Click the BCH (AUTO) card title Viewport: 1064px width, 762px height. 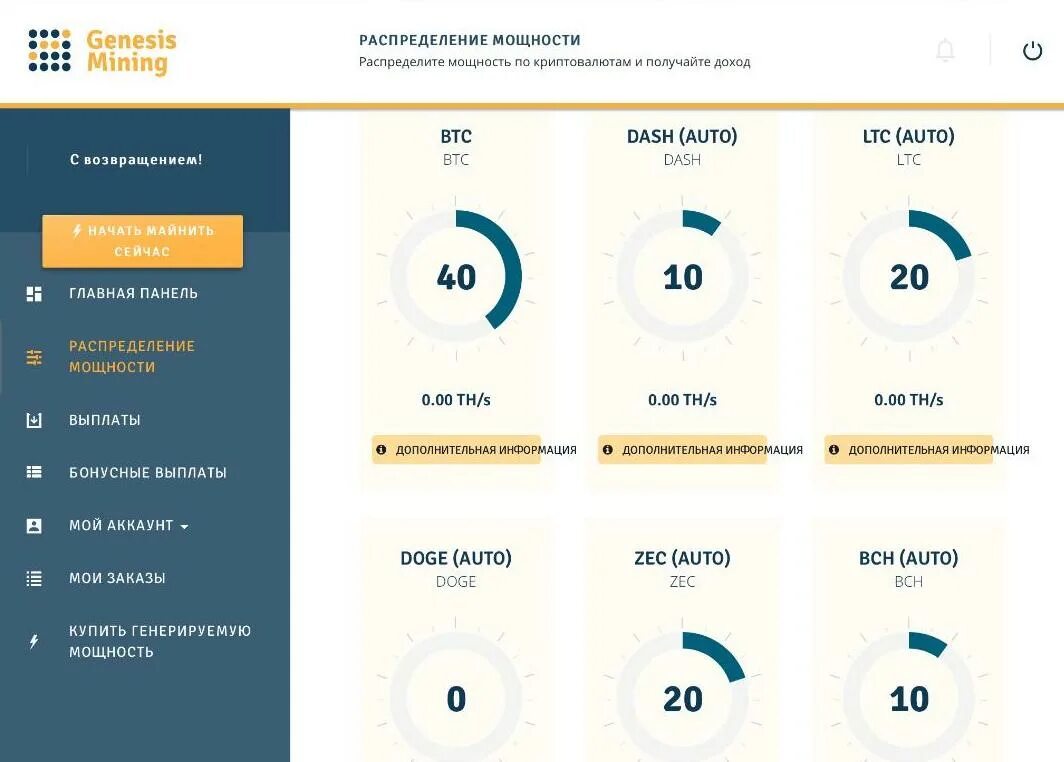coord(909,558)
